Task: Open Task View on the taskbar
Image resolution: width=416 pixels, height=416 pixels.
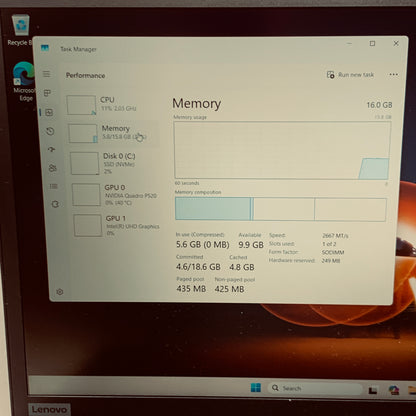Action: (x=373, y=390)
